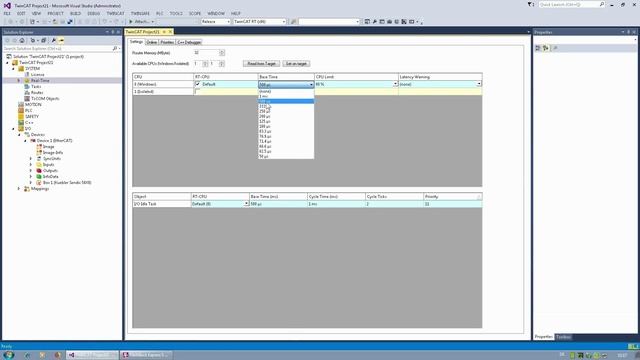Open the Latency Warning dropdown

[479, 84]
